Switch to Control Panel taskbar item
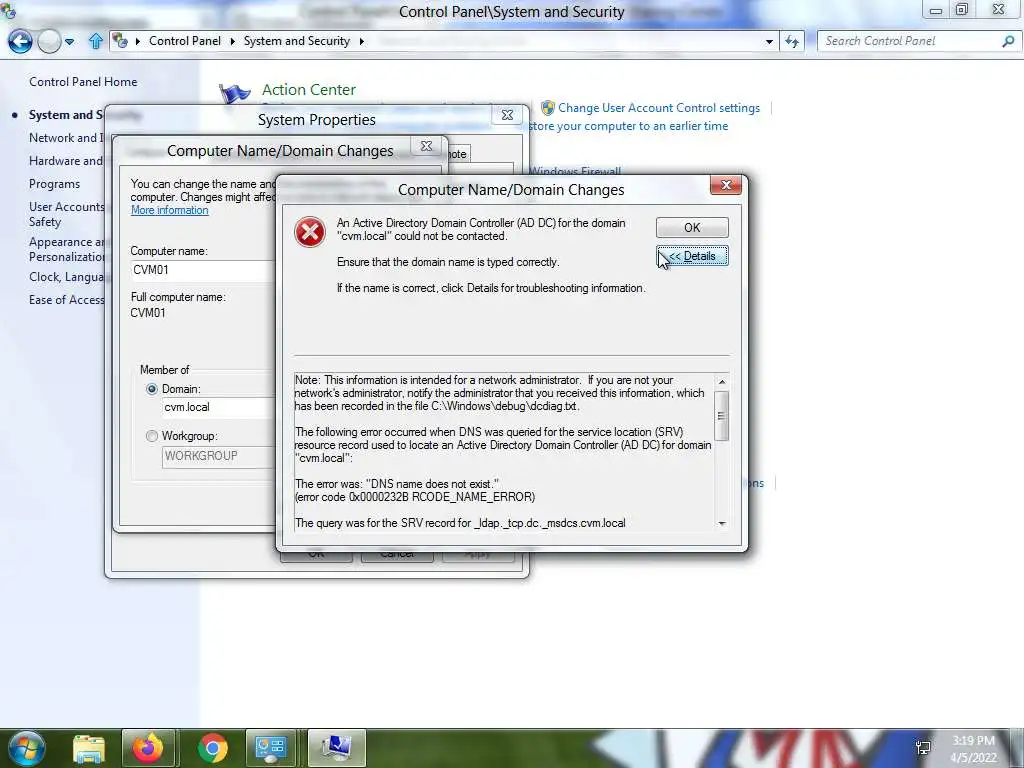The width and height of the screenshot is (1024, 768). [271, 748]
